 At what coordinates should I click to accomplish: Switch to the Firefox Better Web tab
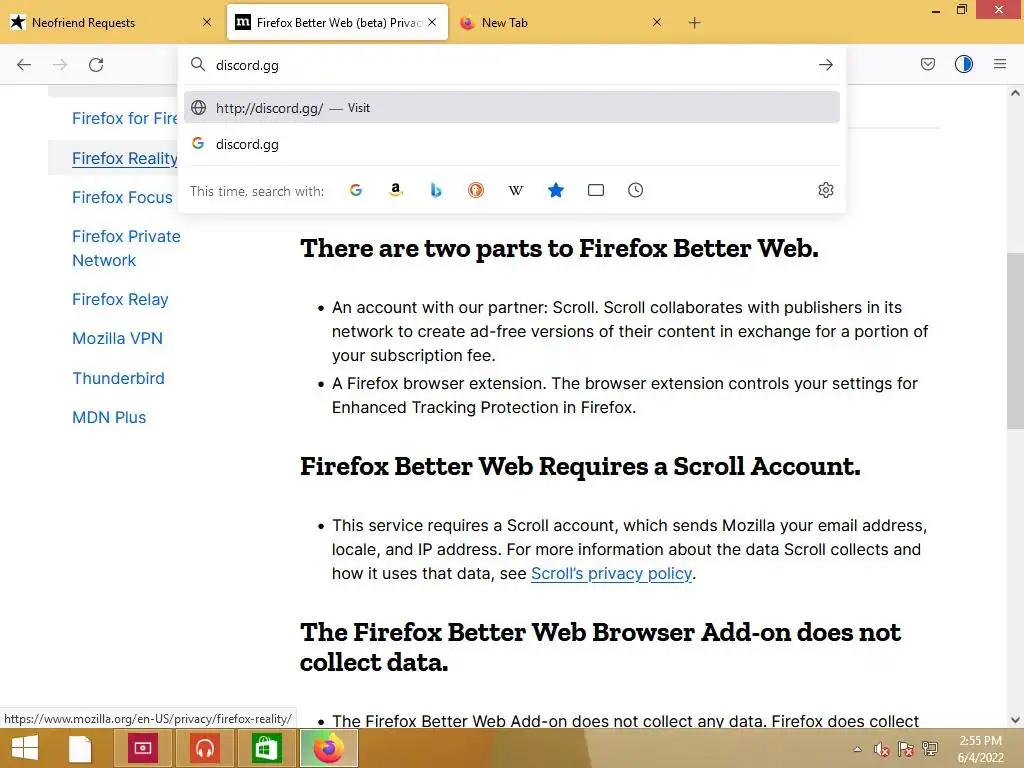point(338,22)
